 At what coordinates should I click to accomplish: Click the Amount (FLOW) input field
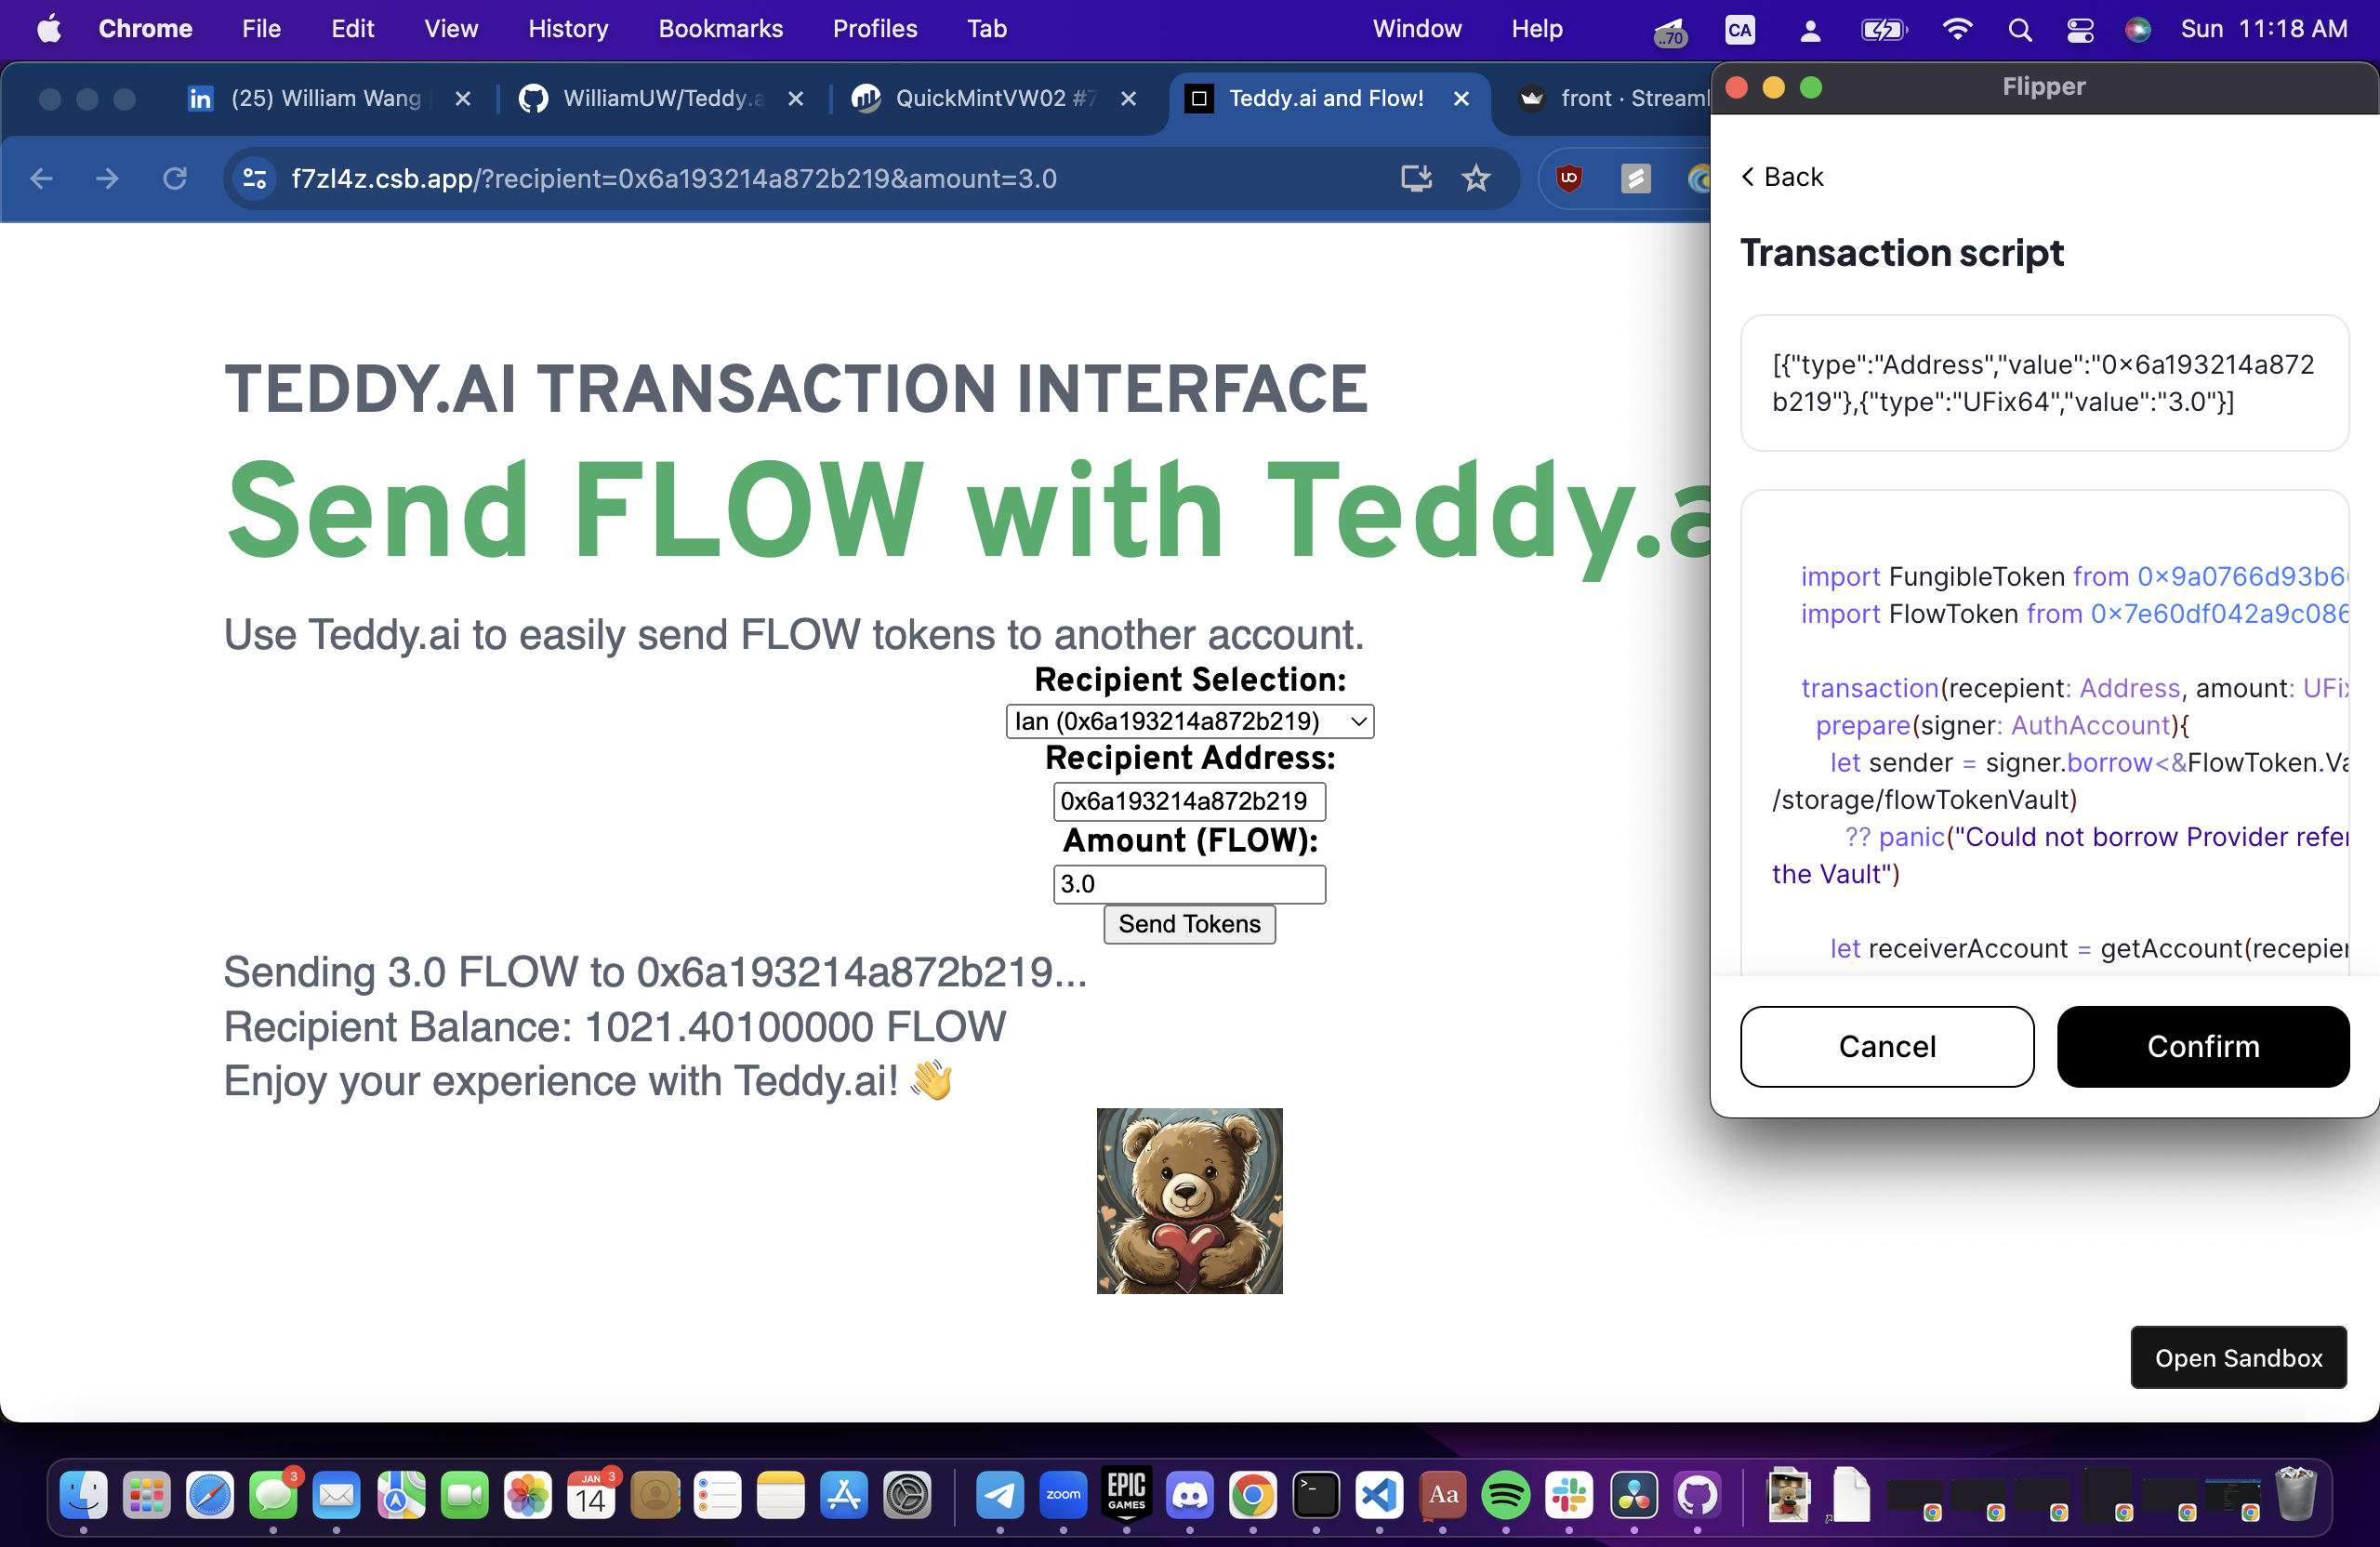click(1189, 884)
